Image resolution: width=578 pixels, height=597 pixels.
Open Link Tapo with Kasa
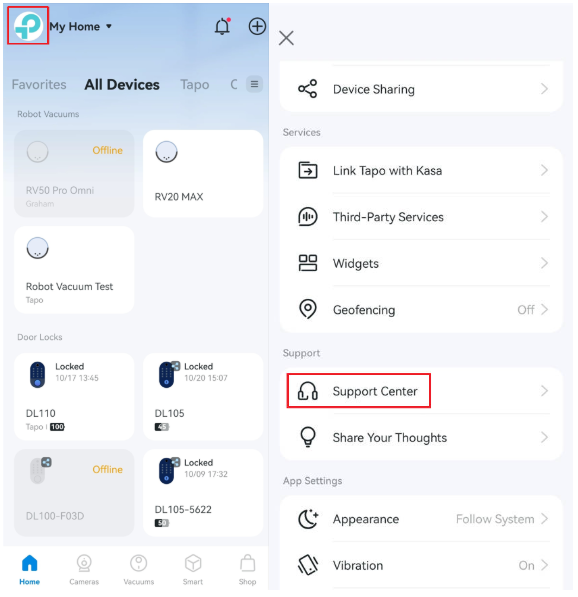(x=422, y=170)
